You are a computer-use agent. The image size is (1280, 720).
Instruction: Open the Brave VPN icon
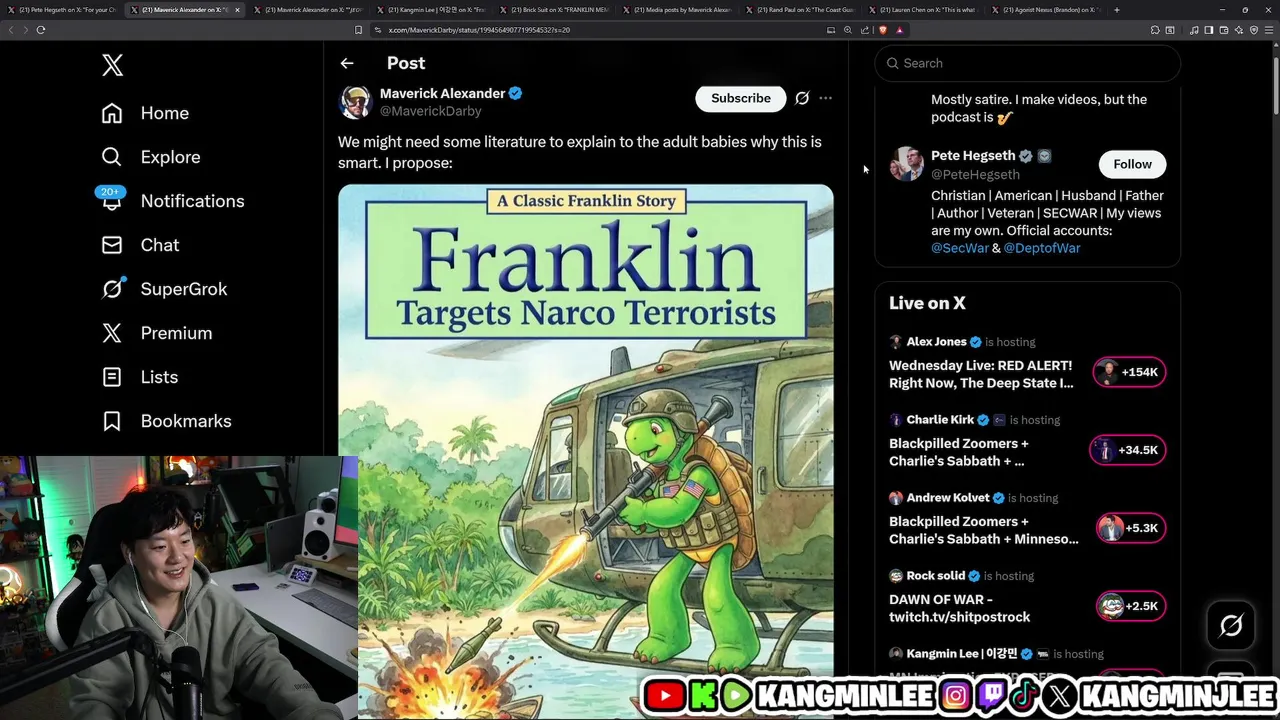(1254, 30)
